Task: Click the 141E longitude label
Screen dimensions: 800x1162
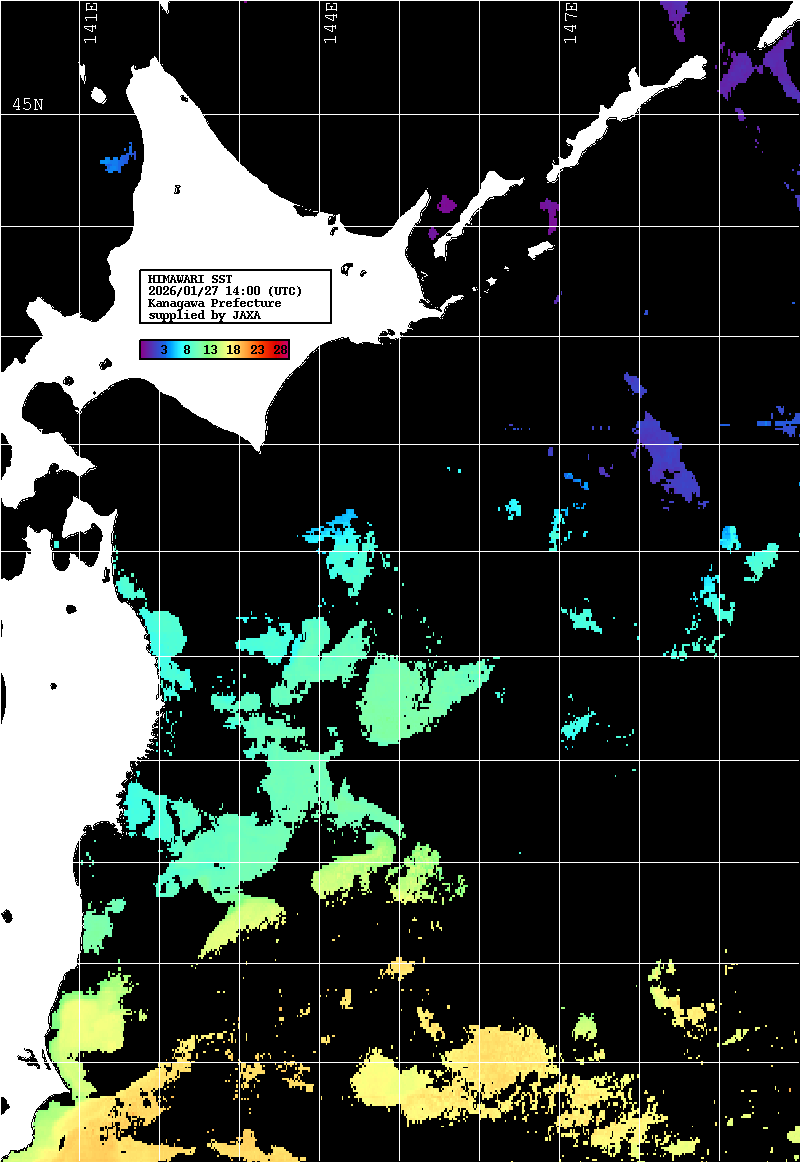Action: click(x=90, y=24)
